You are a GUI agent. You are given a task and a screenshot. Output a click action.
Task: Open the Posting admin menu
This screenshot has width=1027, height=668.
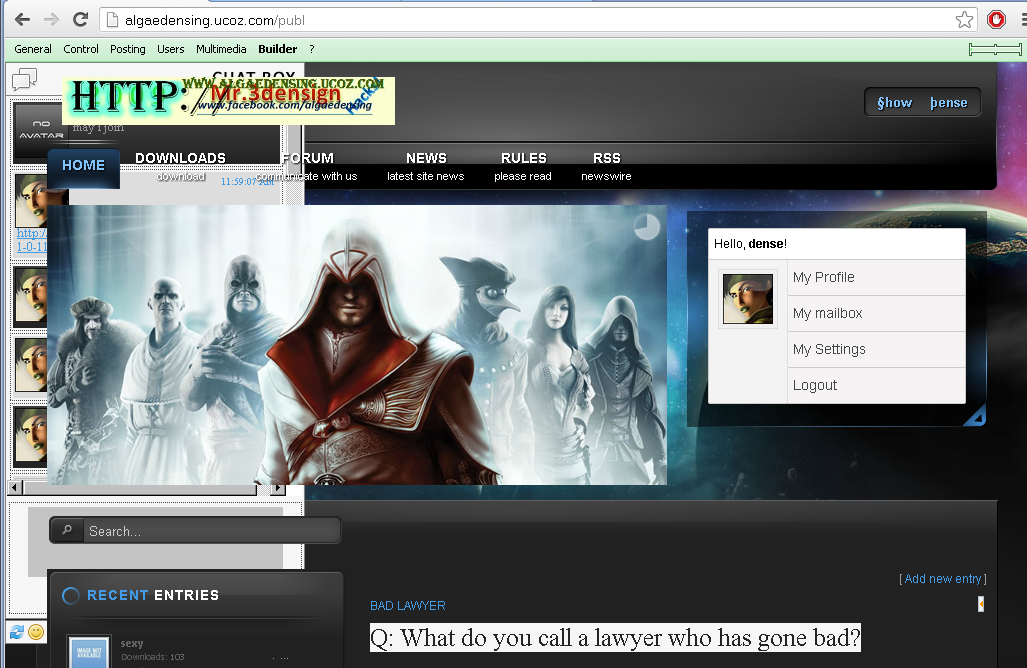[x=128, y=49]
